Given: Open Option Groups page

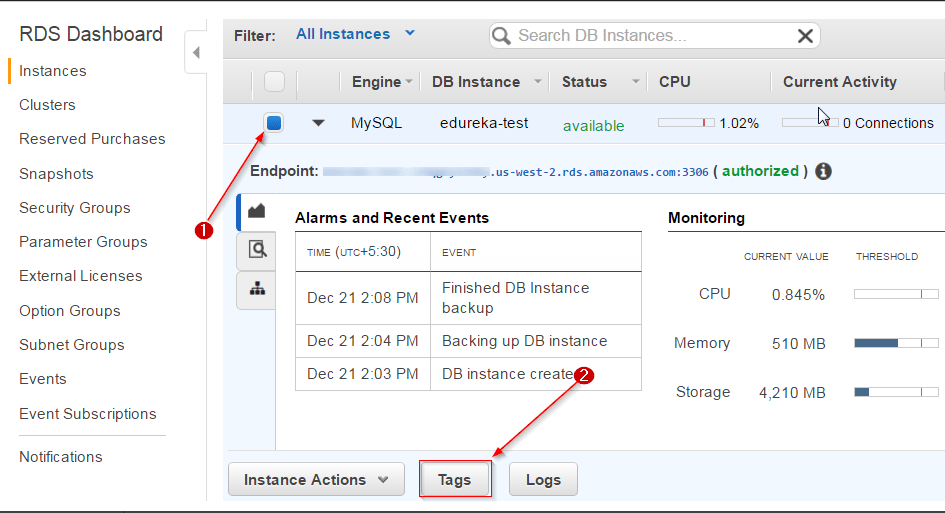Looking at the screenshot, I should click(x=69, y=311).
